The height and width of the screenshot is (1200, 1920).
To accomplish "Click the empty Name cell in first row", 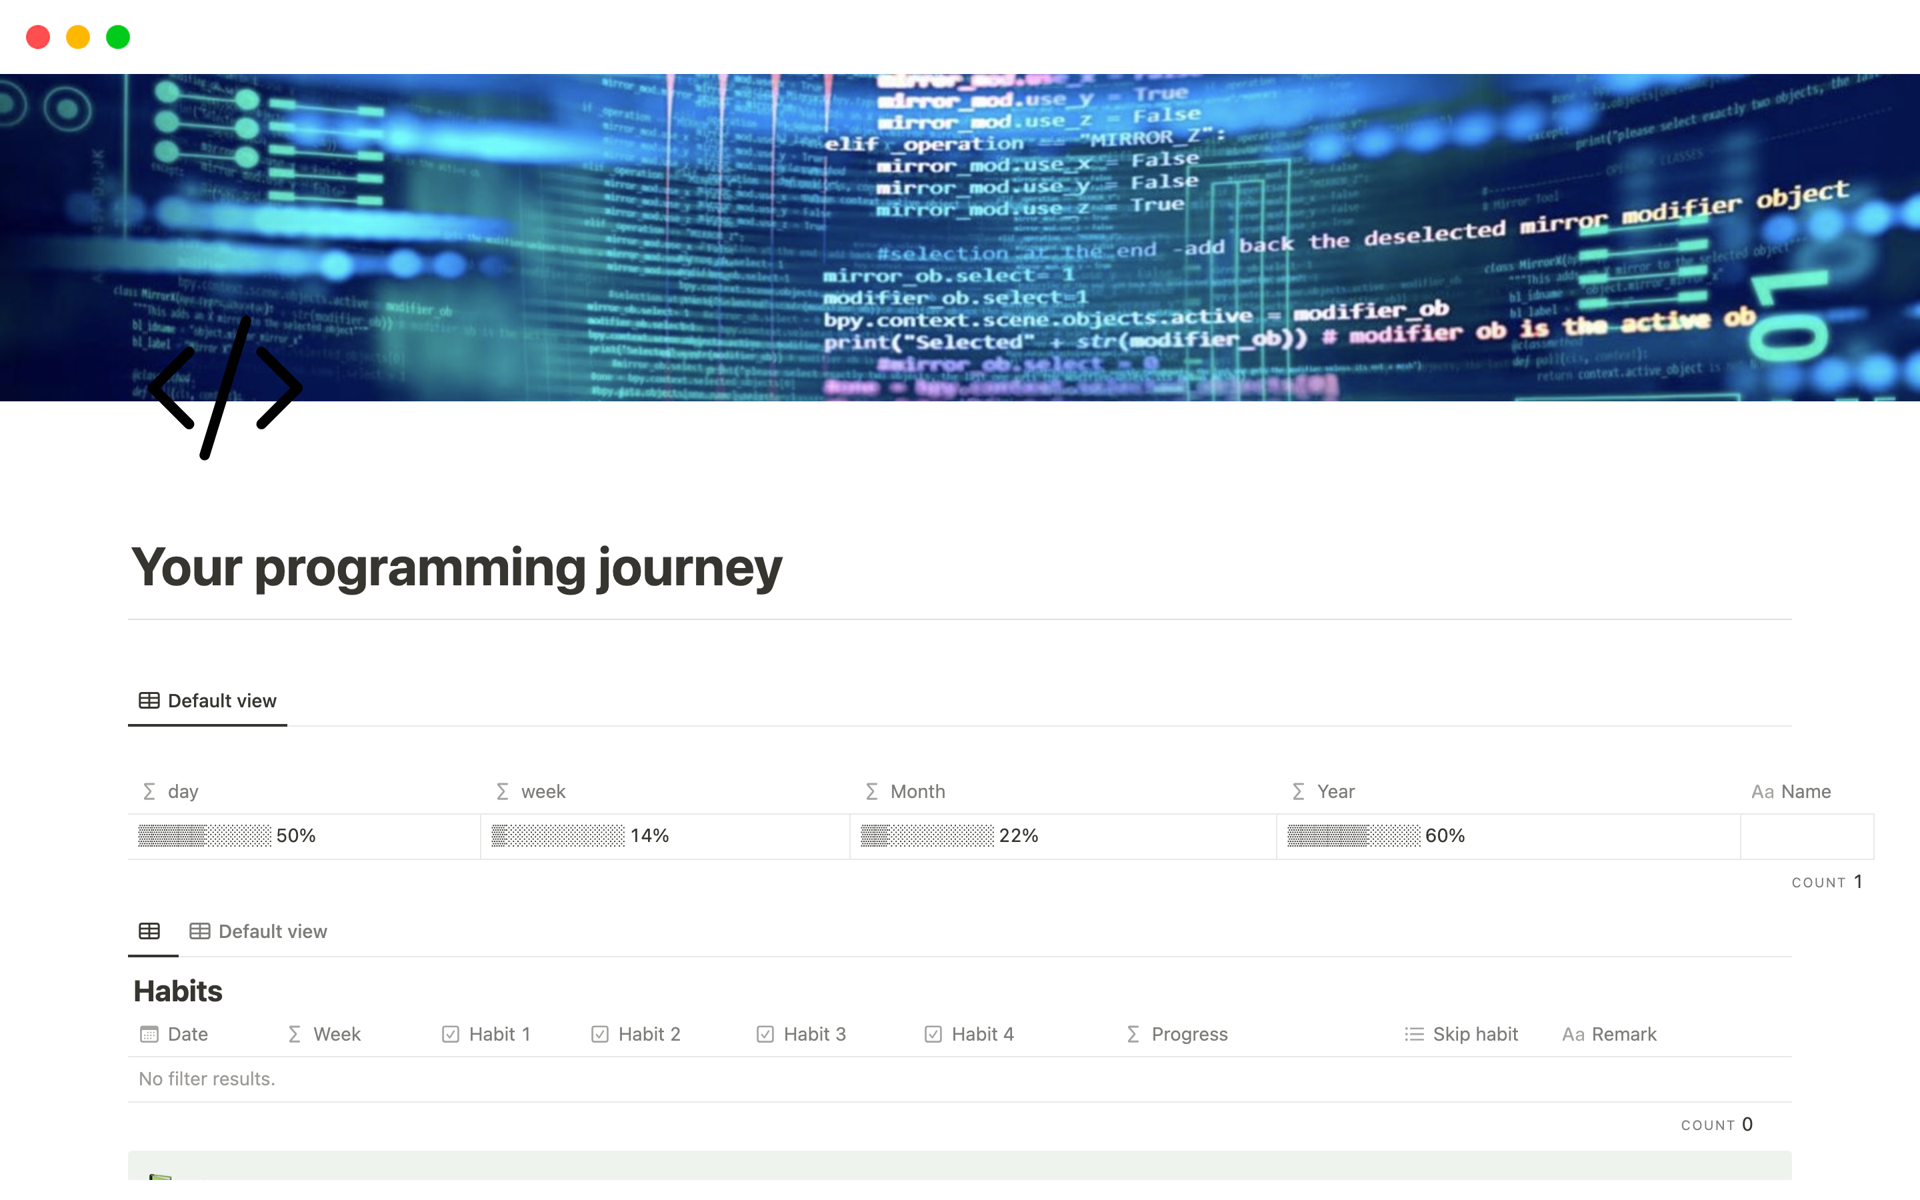I will pyautogui.click(x=1806, y=836).
